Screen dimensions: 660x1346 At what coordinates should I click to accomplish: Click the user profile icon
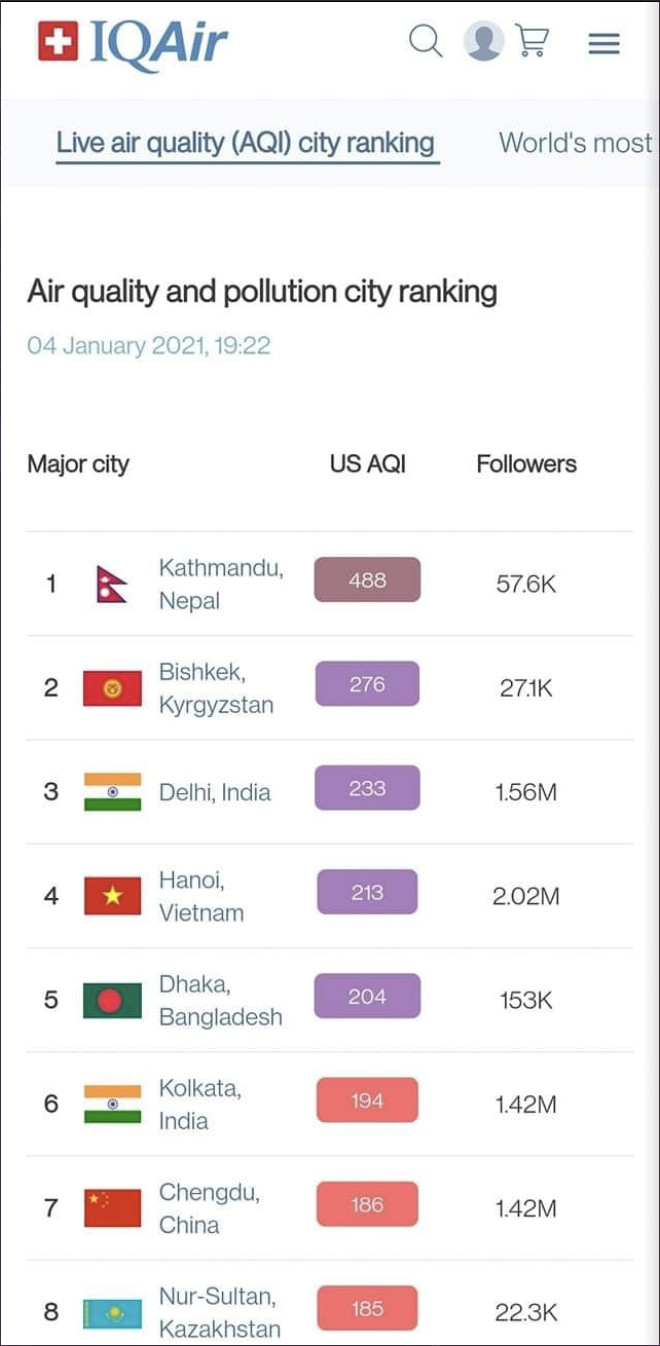[483, 42]
